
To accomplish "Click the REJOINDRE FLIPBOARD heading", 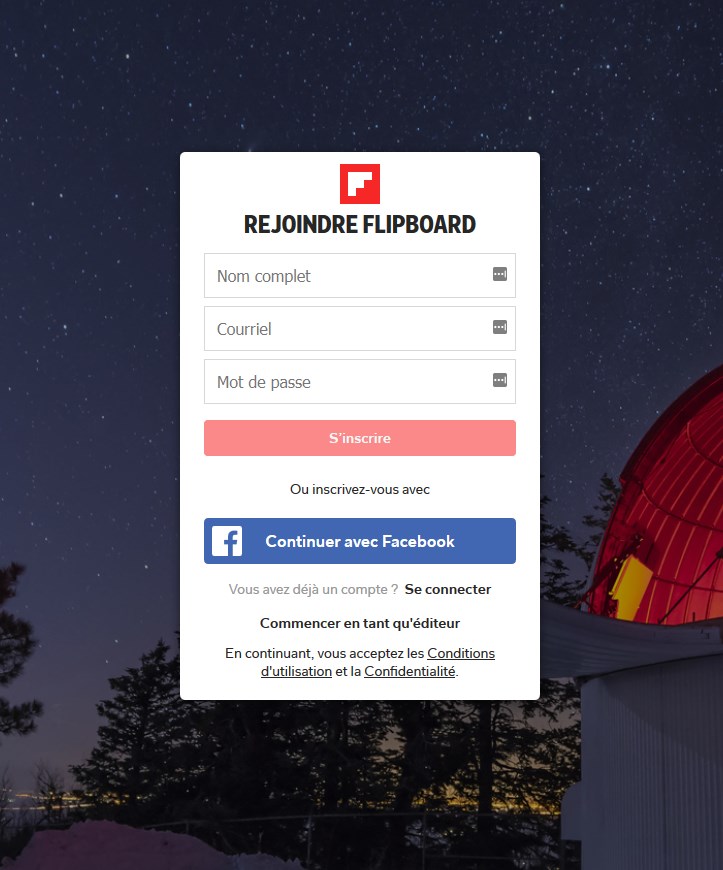I will [360, 225].
